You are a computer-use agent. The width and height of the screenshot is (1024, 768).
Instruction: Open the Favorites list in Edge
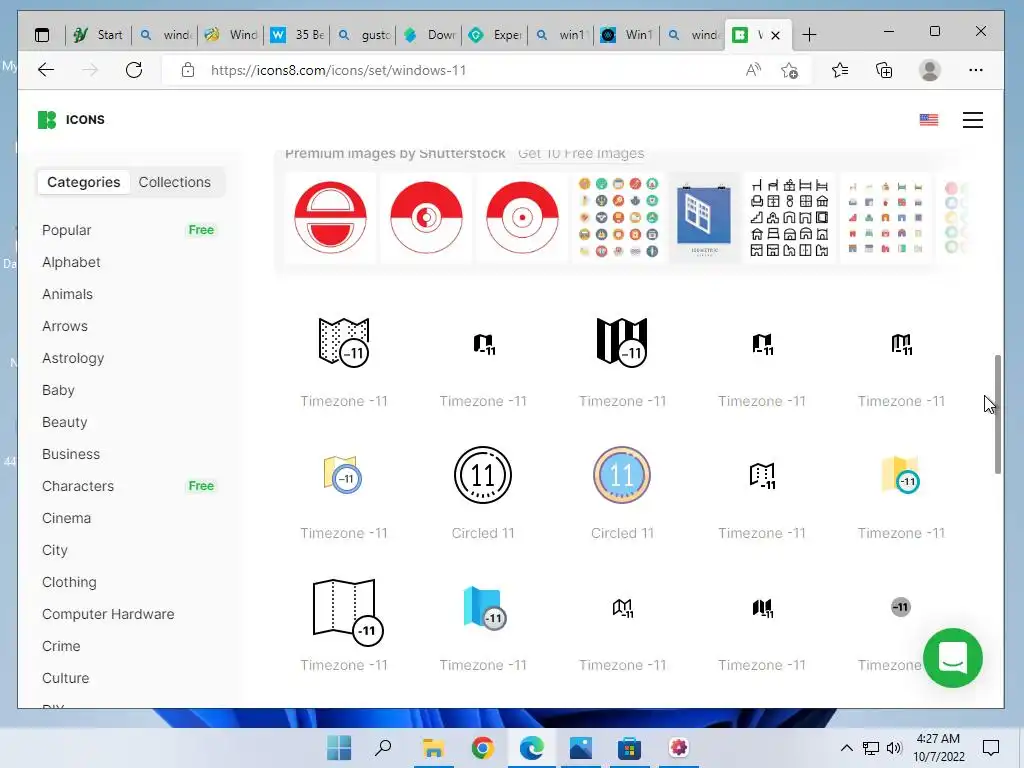pyautogui.click(x=840, y=70)
